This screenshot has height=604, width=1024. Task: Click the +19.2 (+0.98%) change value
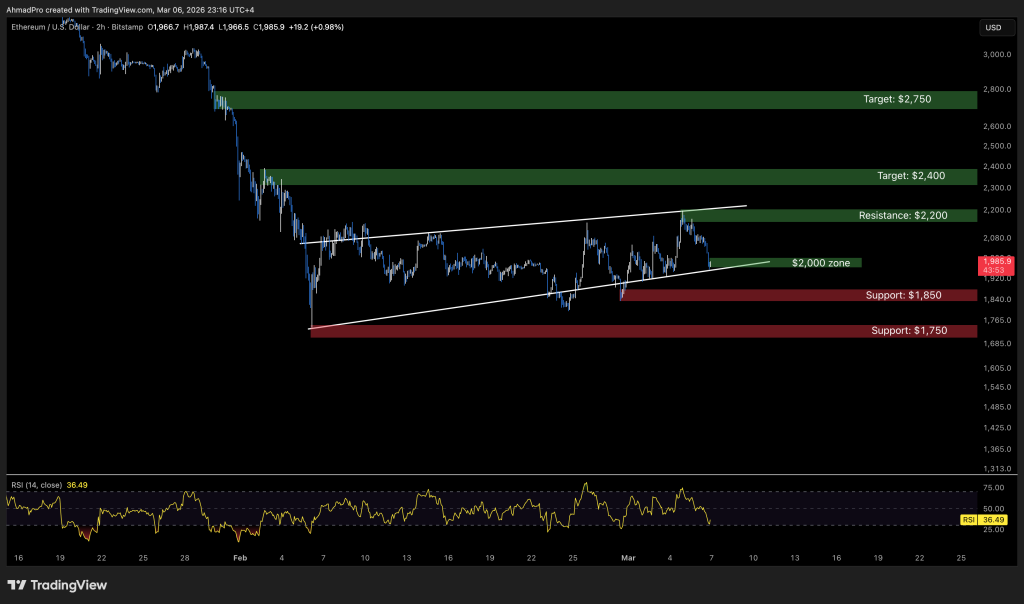point(316,27)
